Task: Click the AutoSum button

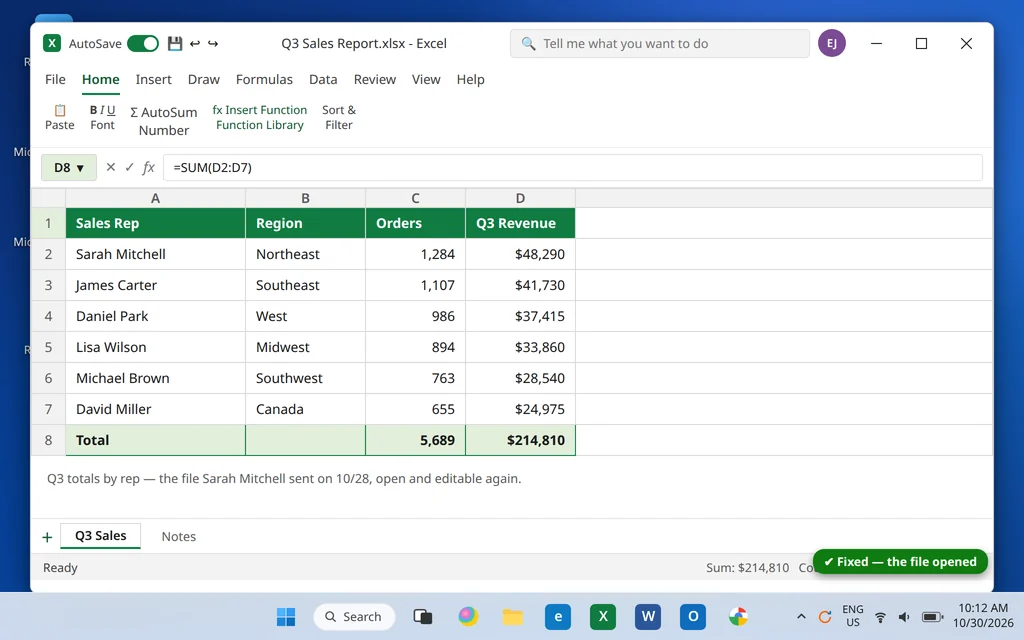Action: coord(163,112)
